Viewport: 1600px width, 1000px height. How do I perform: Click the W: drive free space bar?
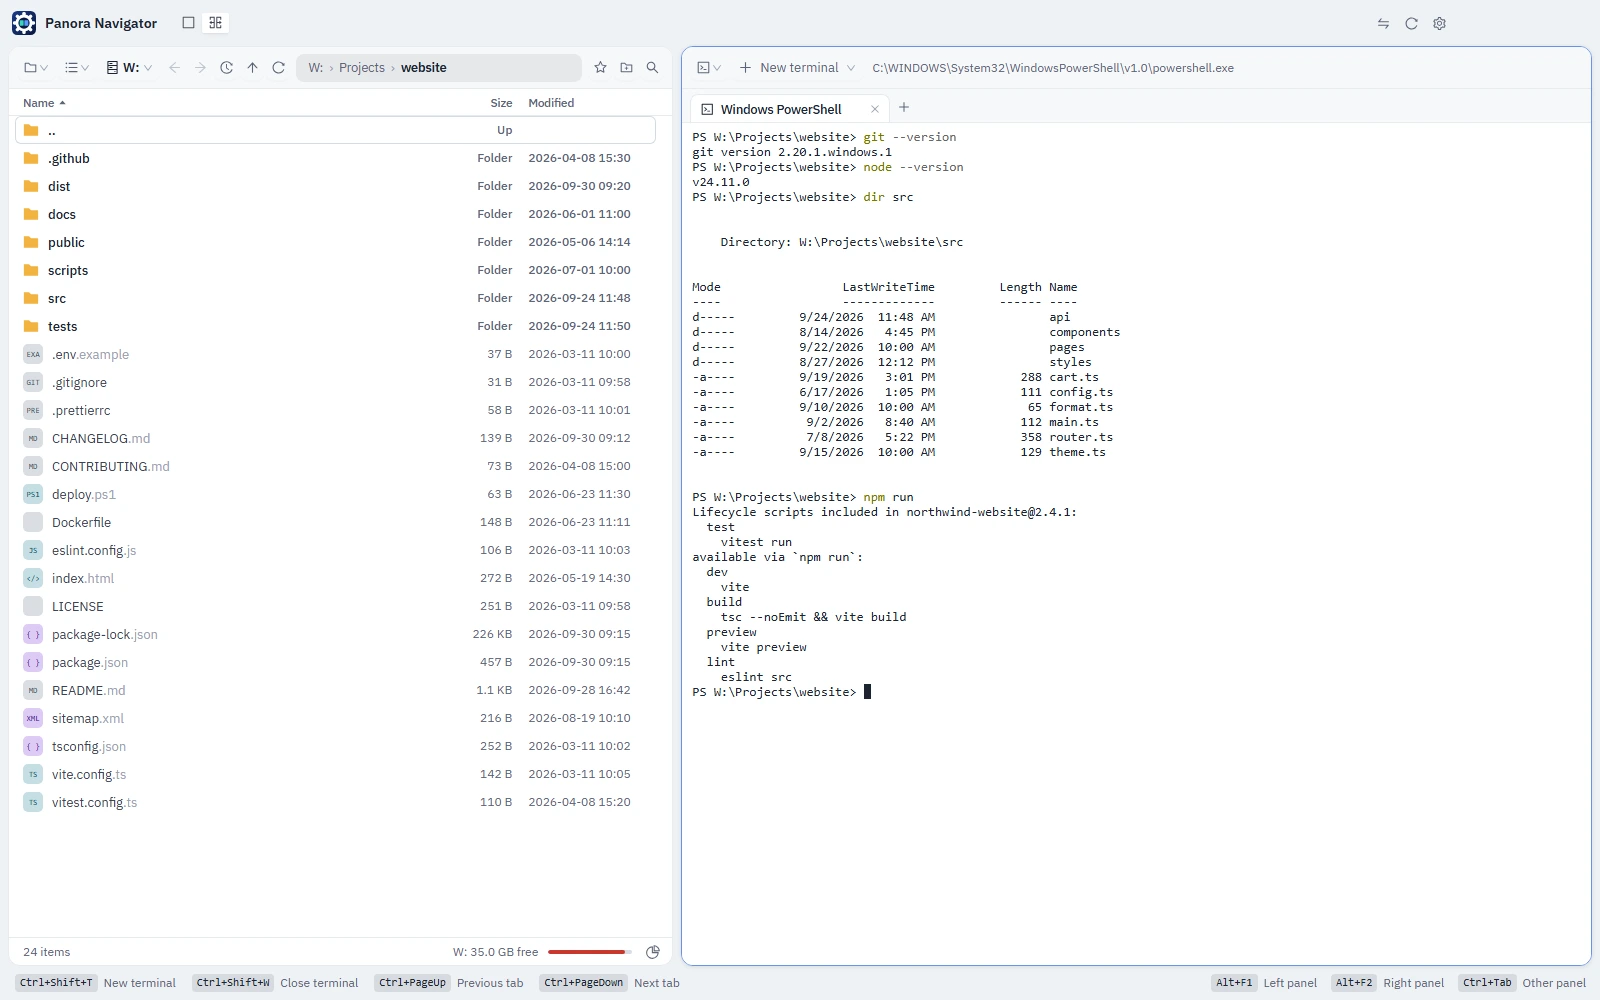click(x=590, y=952)
